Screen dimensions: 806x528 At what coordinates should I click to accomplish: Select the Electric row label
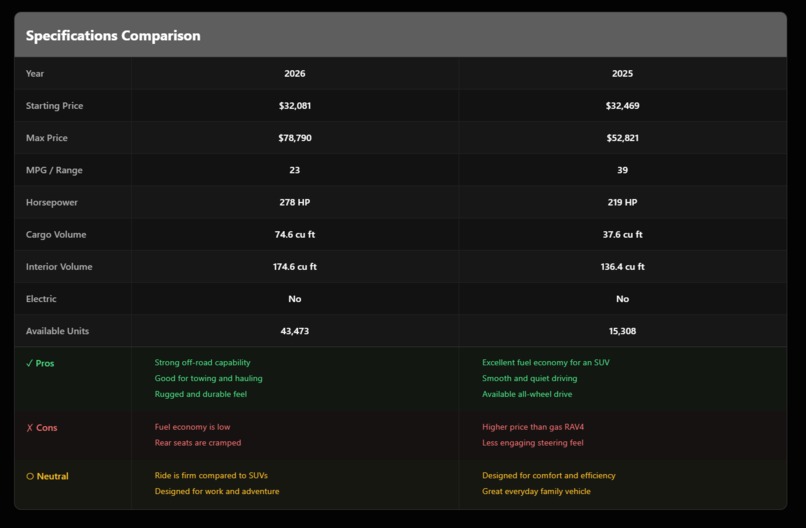[41, 299]
